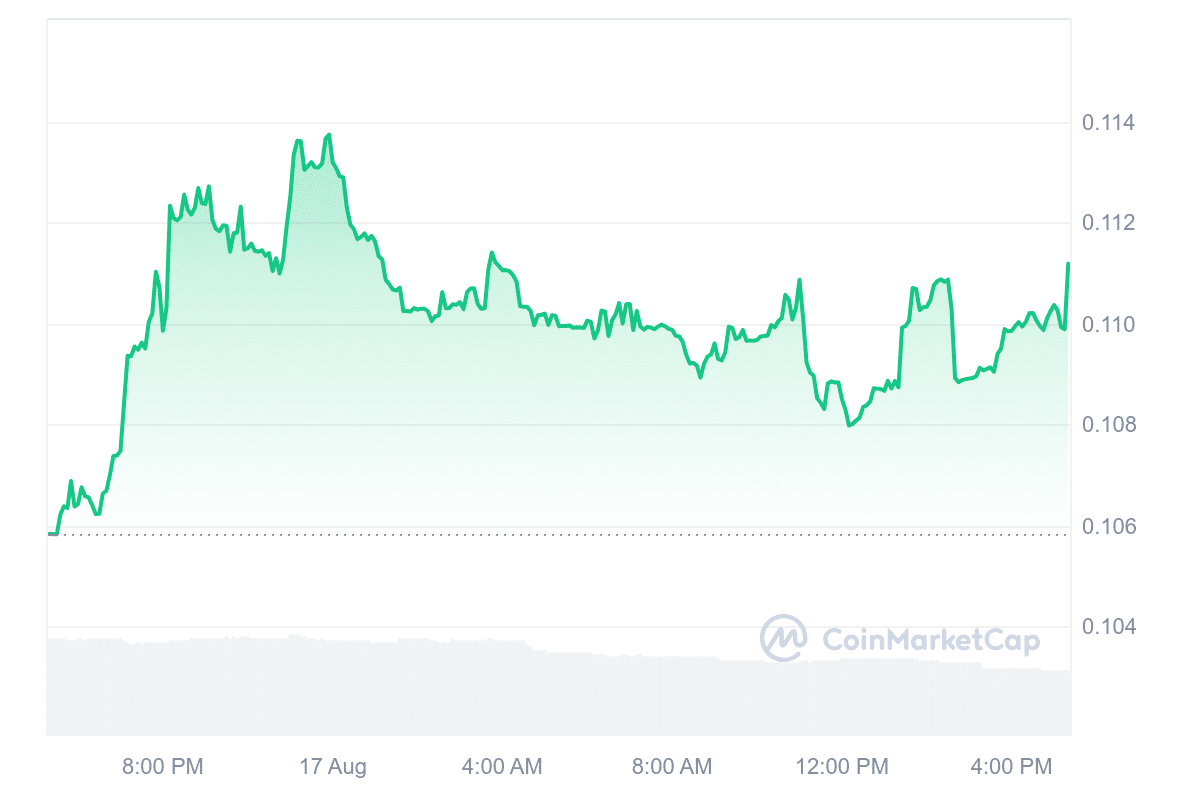The width and height of the screenshot is (1200, 800).
Task: Select the 17 Aug date label
Action: tap(333, 767)
